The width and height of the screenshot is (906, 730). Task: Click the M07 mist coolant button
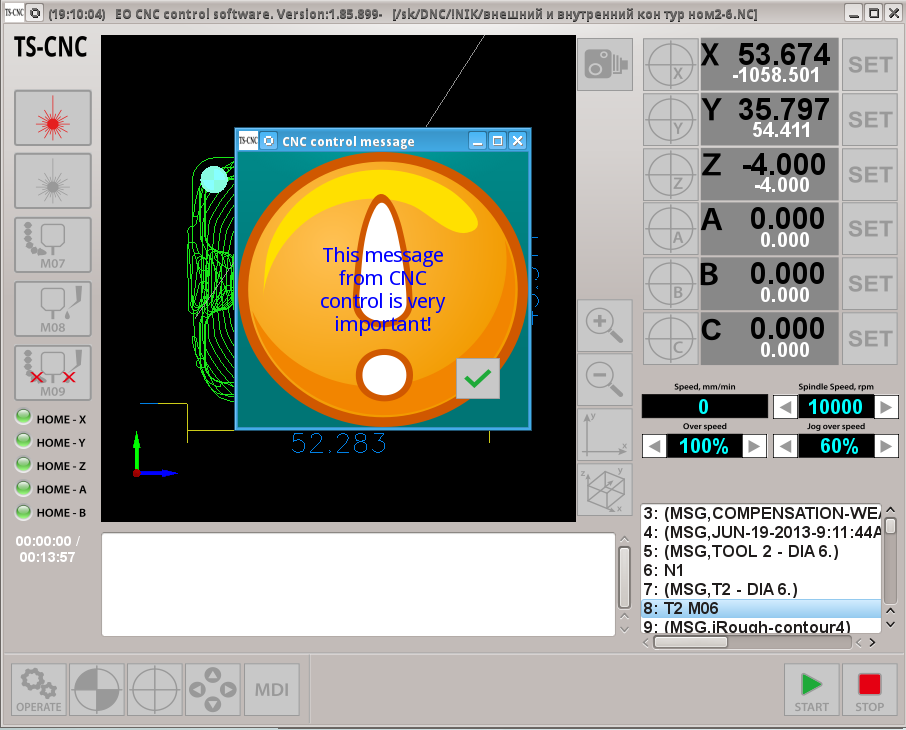(53, 245)
